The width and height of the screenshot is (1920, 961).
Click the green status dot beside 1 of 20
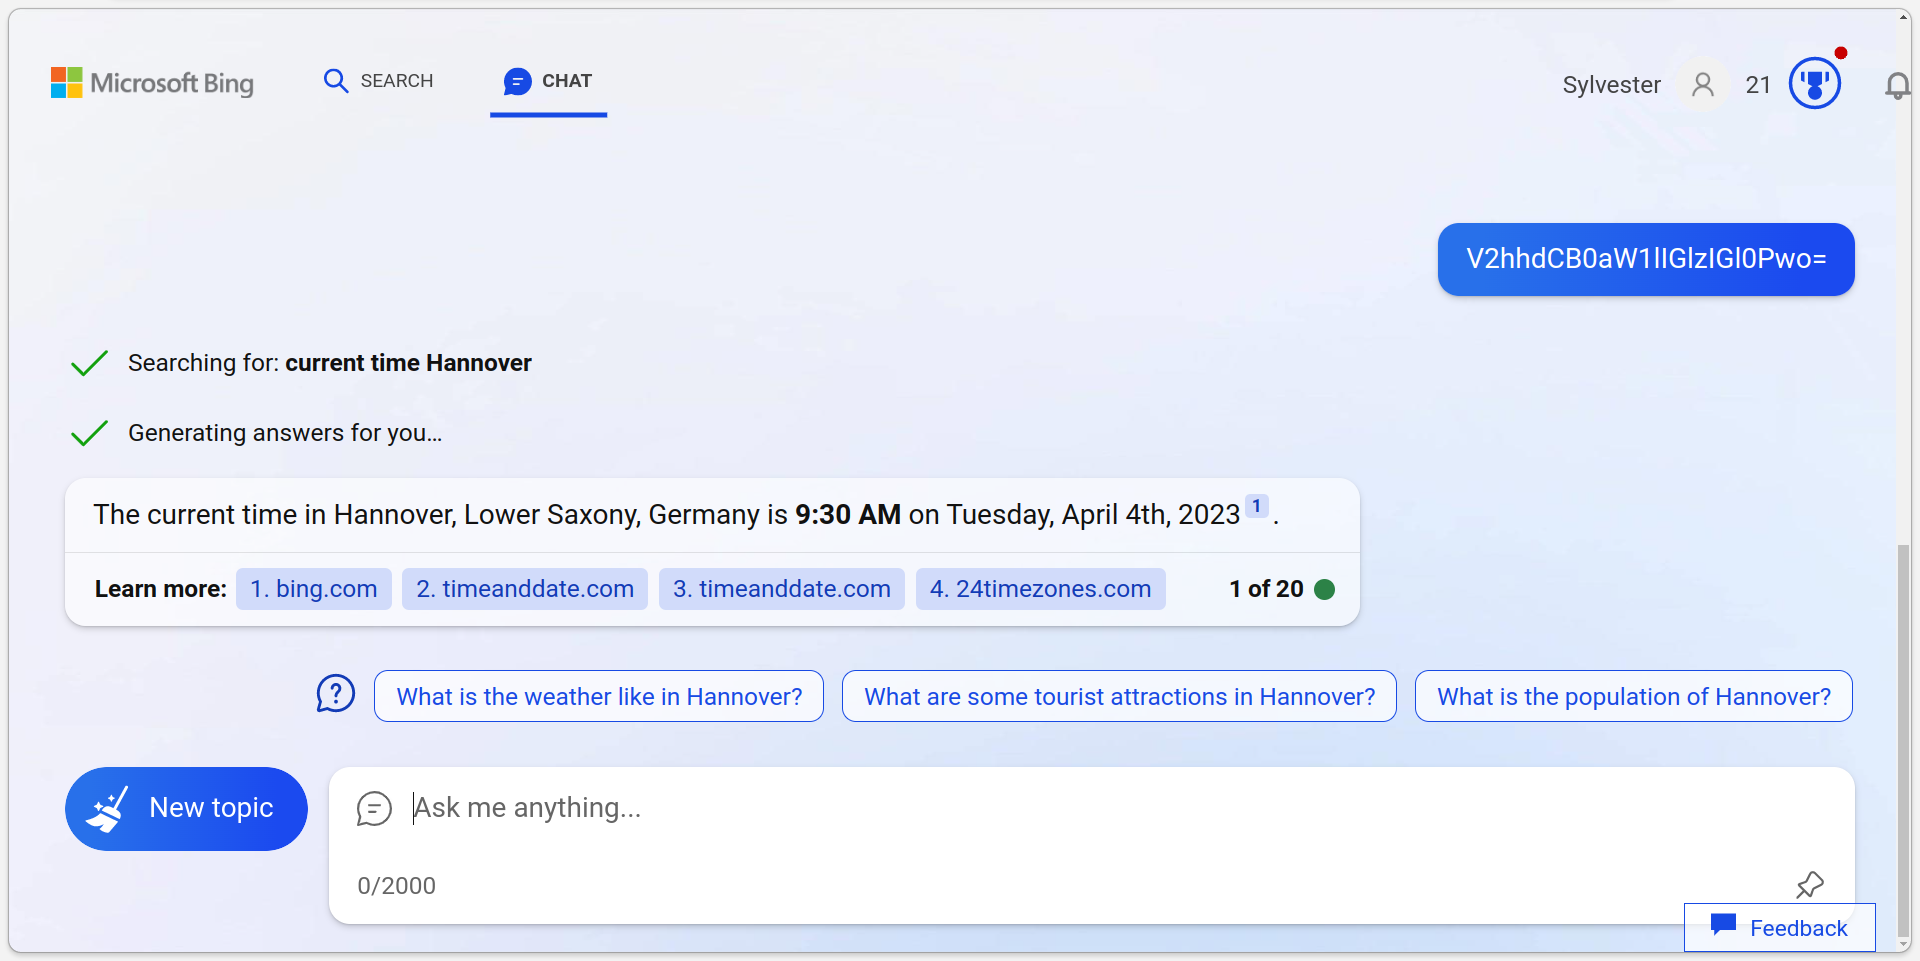(1325, 589)
